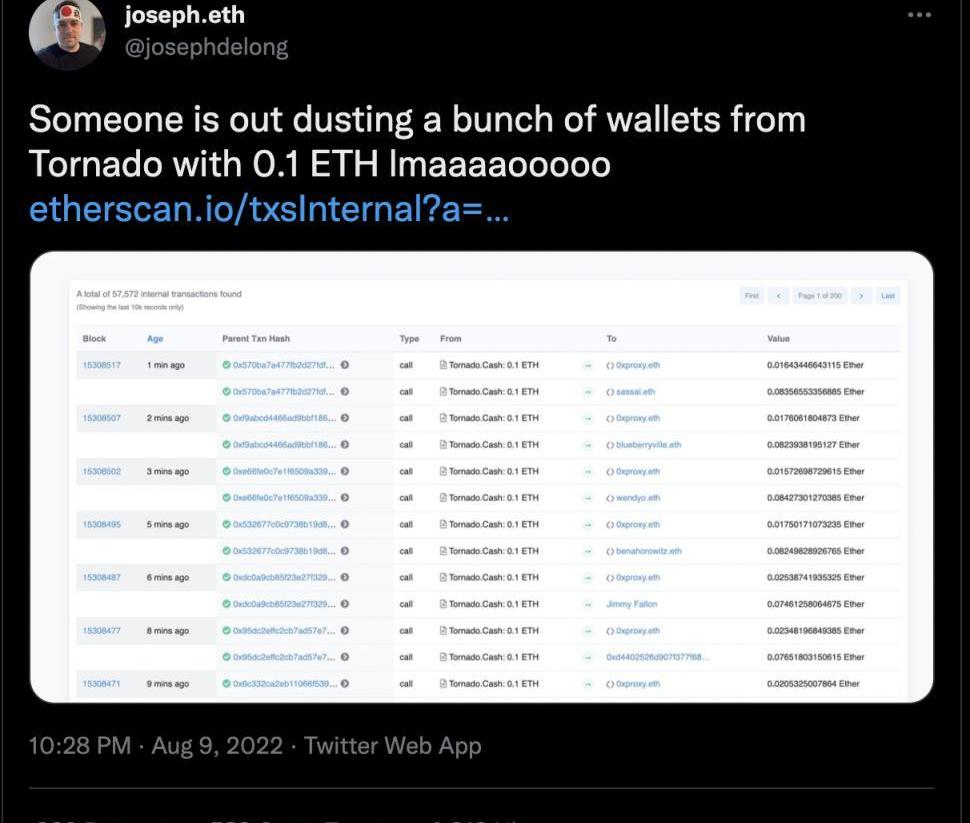Viewport: 970px width, 823px height.
Task: Jump to the First page button
Action: [x=752, y=296]
